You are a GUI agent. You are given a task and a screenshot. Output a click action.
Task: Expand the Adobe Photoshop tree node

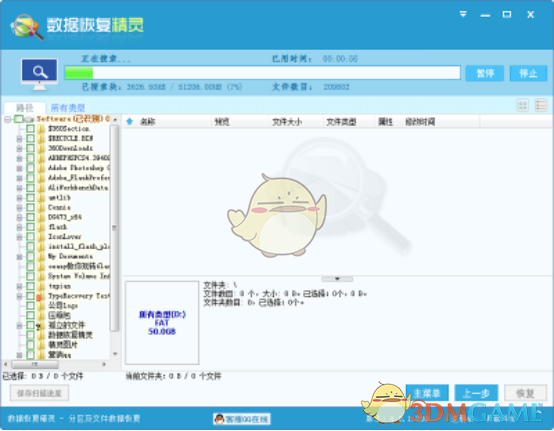19,168
